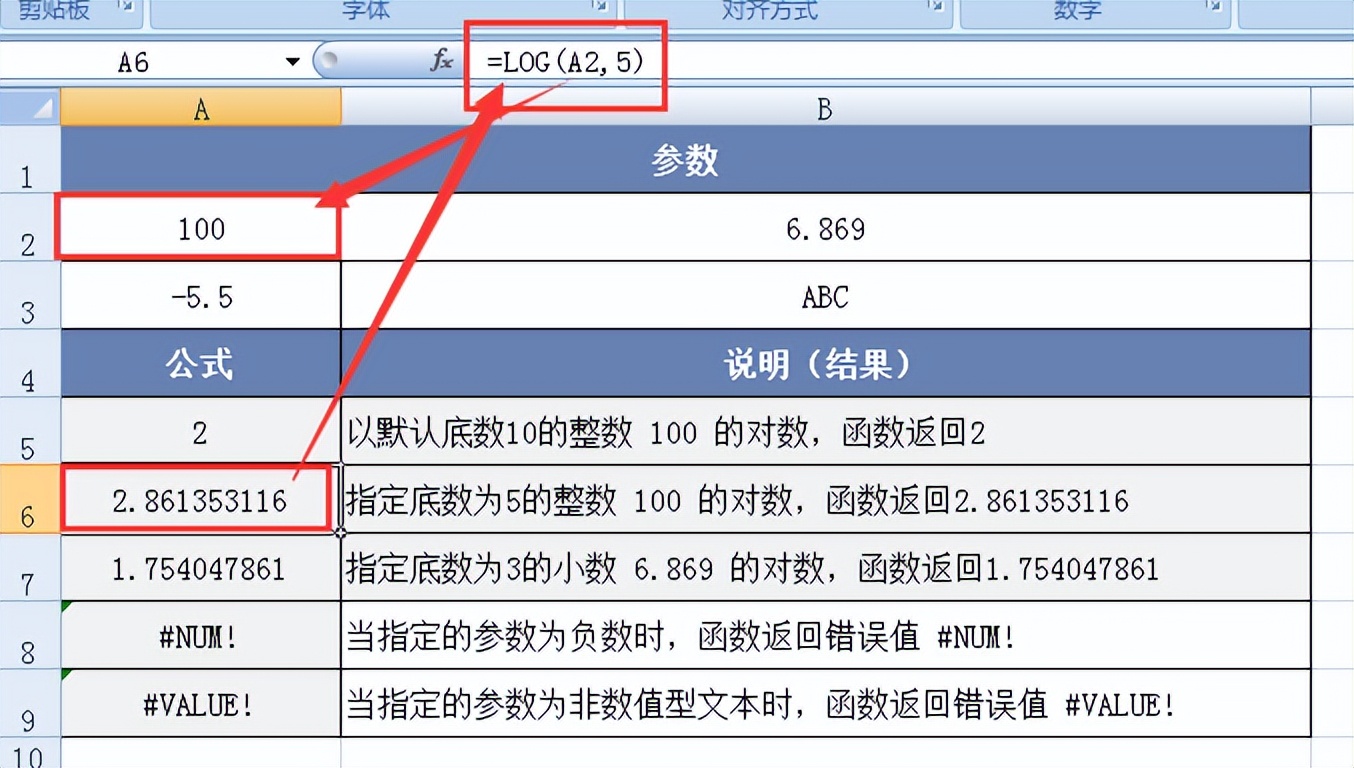The image size is (1354, 768).
Task: Select cell containing -5.5
Action: click(x=201, y=296)
